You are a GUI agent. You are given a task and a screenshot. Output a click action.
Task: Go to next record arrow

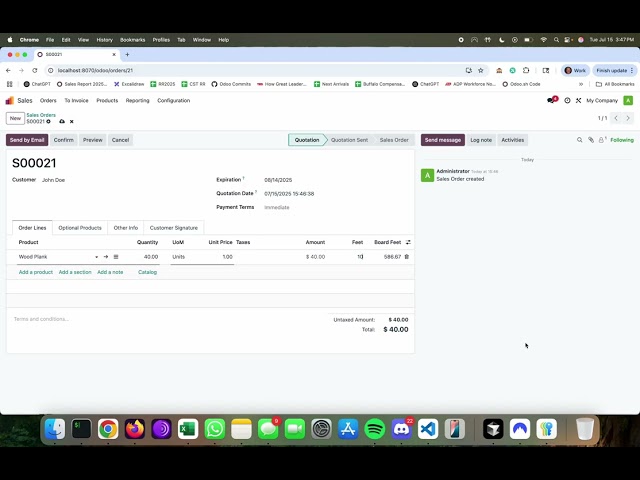[x=628, y=118]
